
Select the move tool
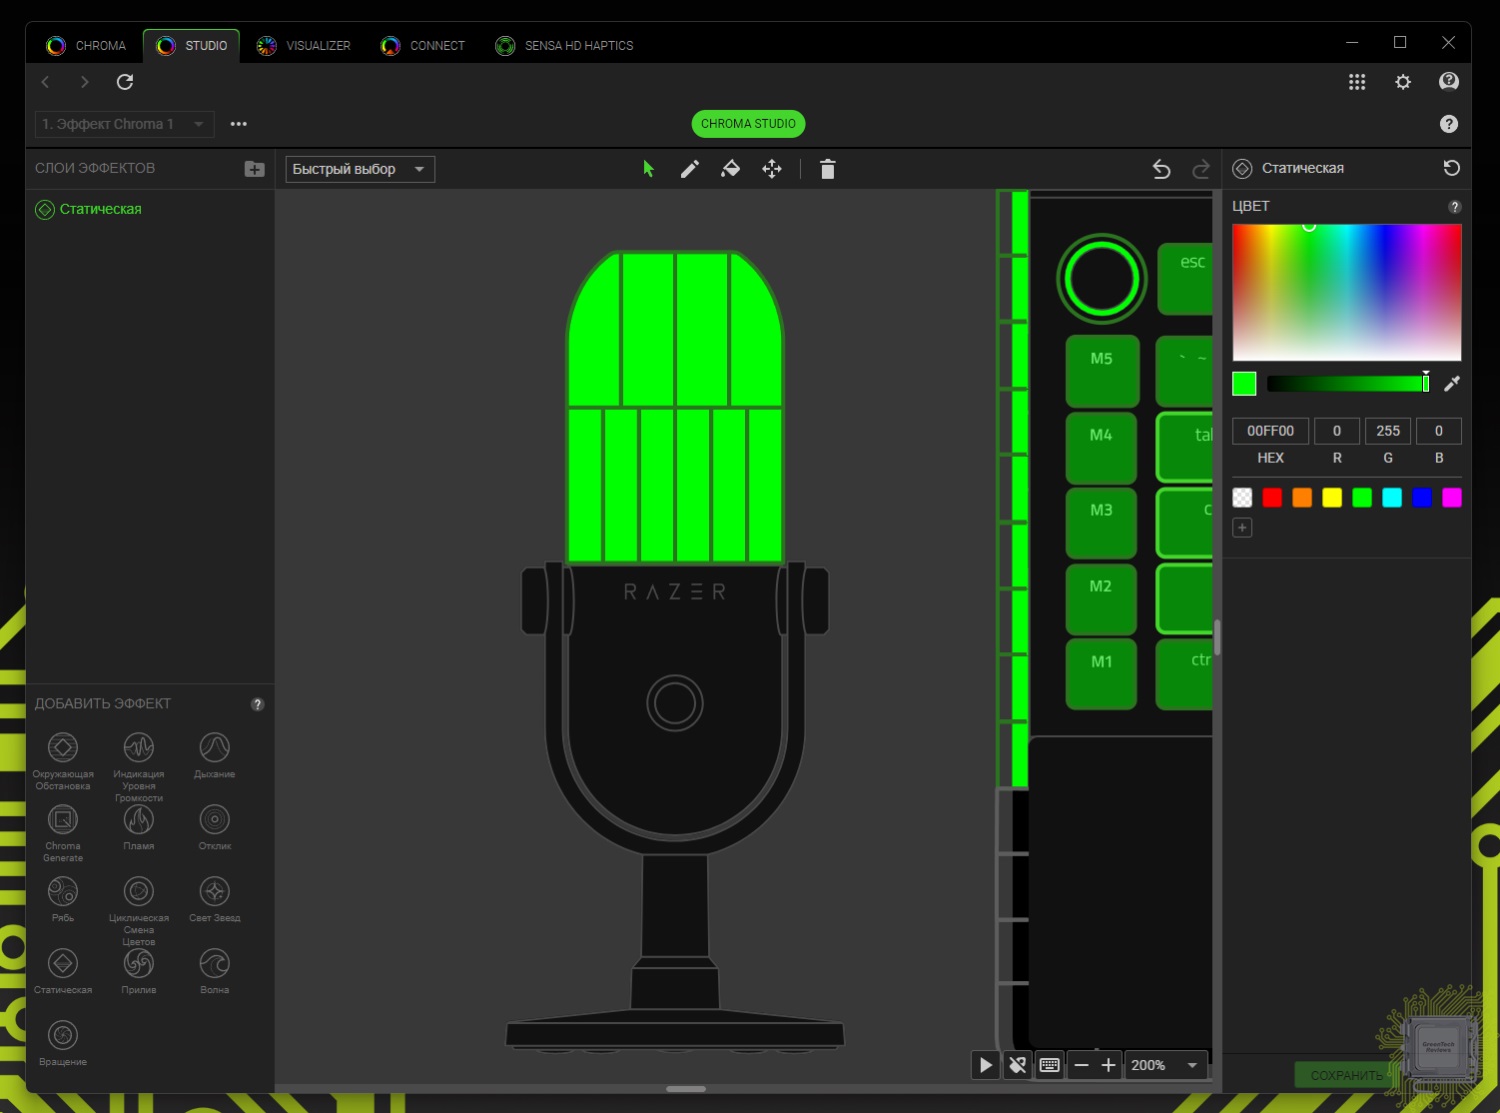pyautogui.click(x=772, y=169)
